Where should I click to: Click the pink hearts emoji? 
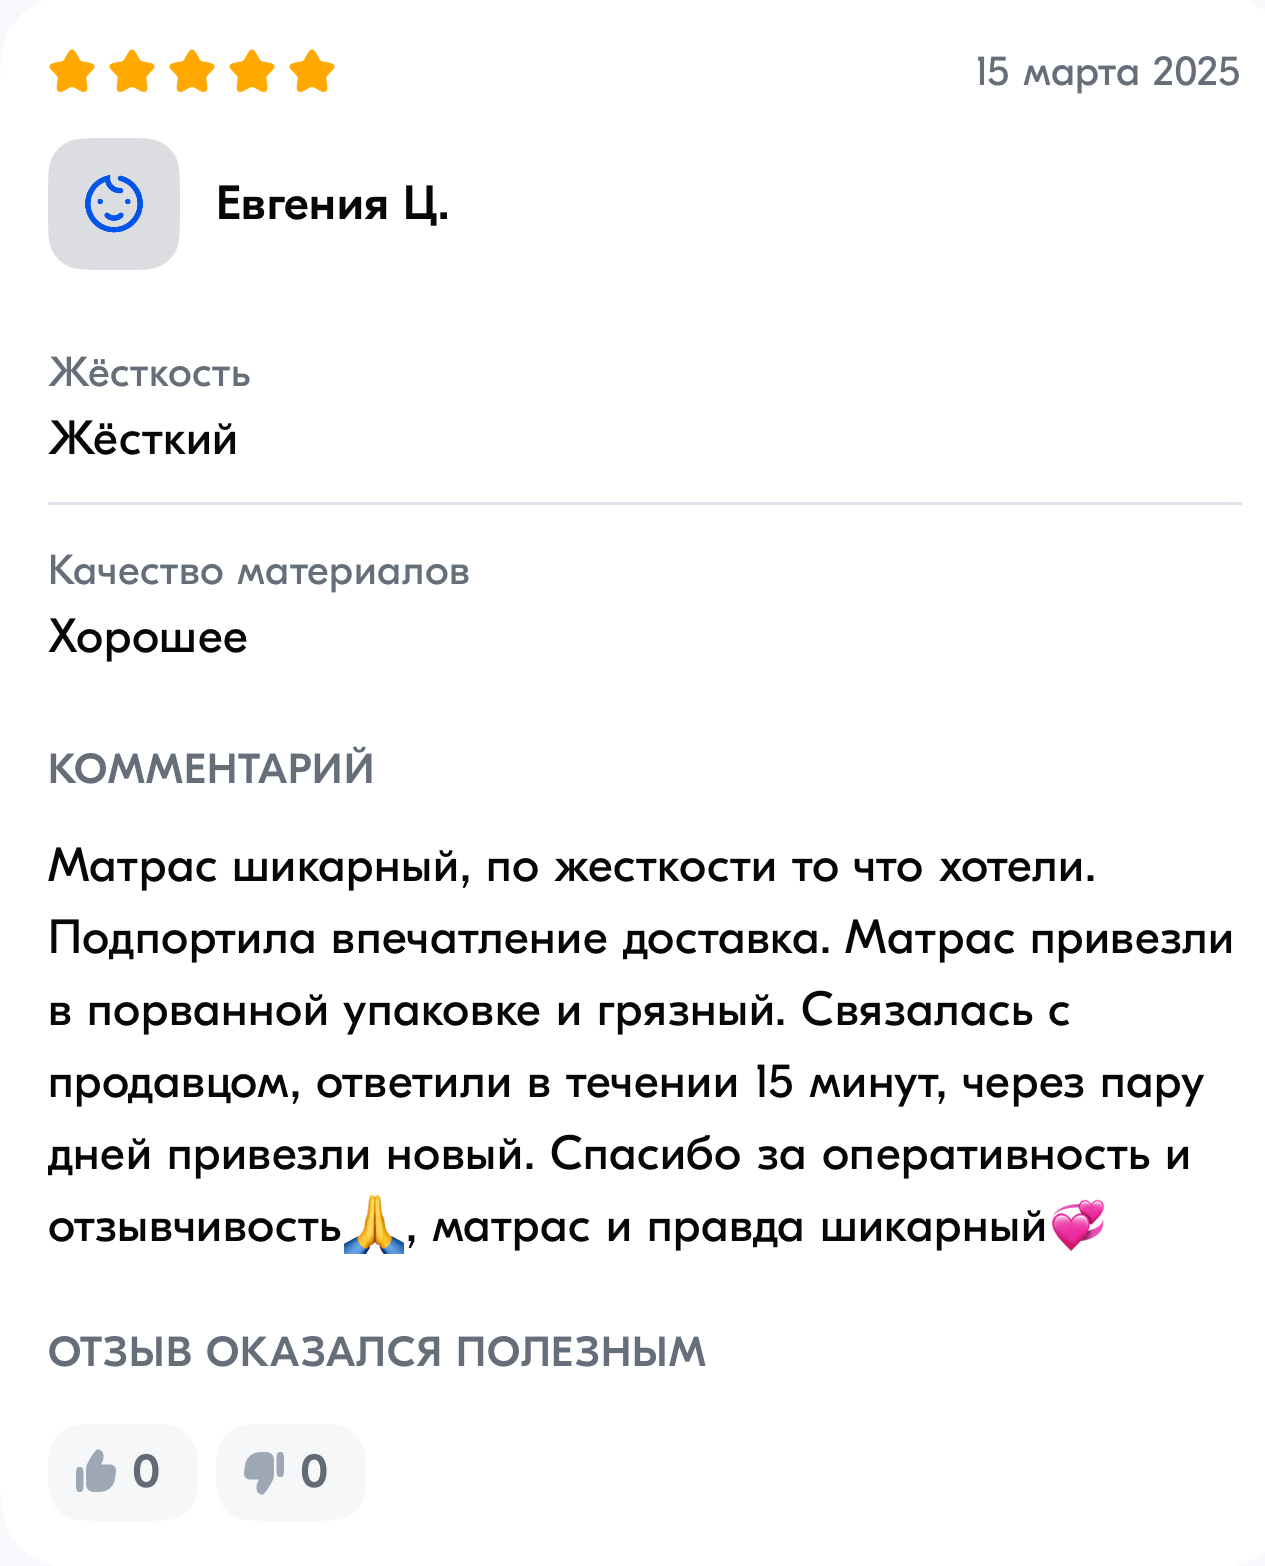click(x=1078, y=1226)
